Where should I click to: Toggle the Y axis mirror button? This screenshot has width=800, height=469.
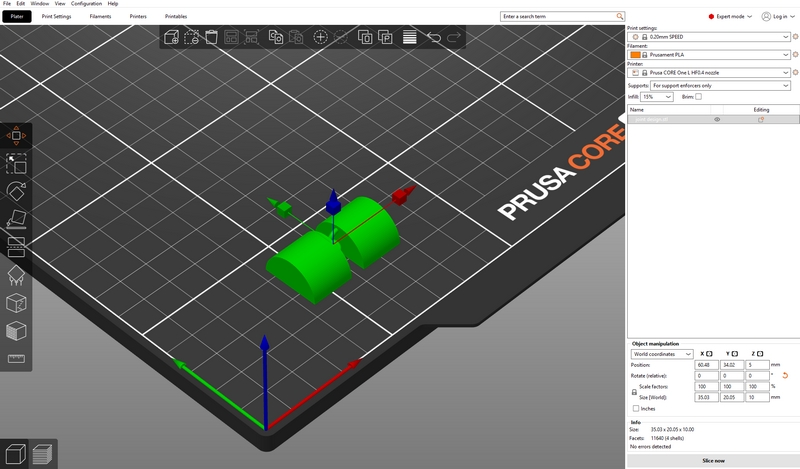pos(735,354)
